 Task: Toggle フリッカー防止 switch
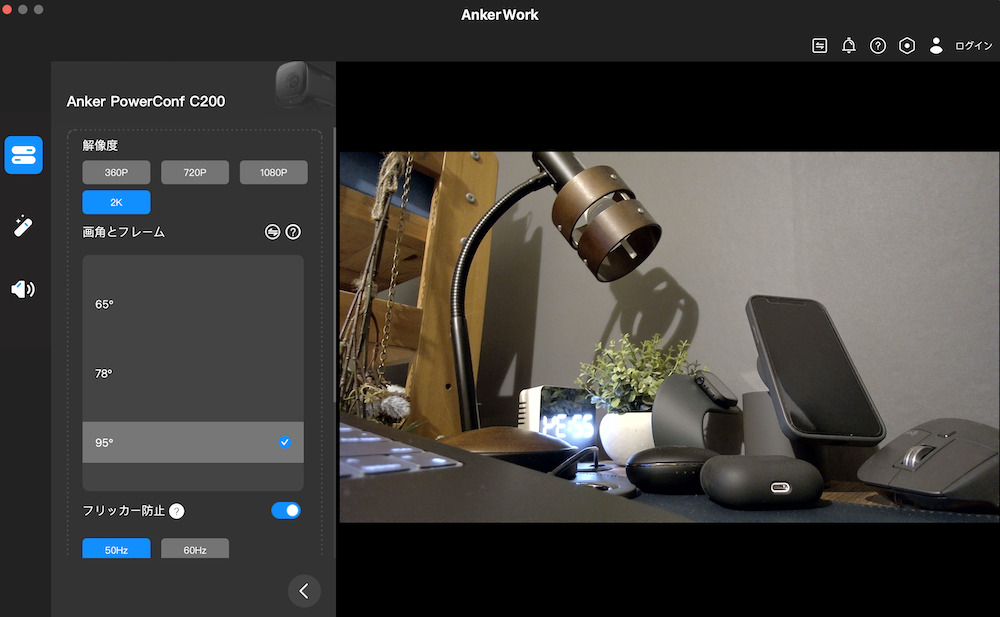286,510
